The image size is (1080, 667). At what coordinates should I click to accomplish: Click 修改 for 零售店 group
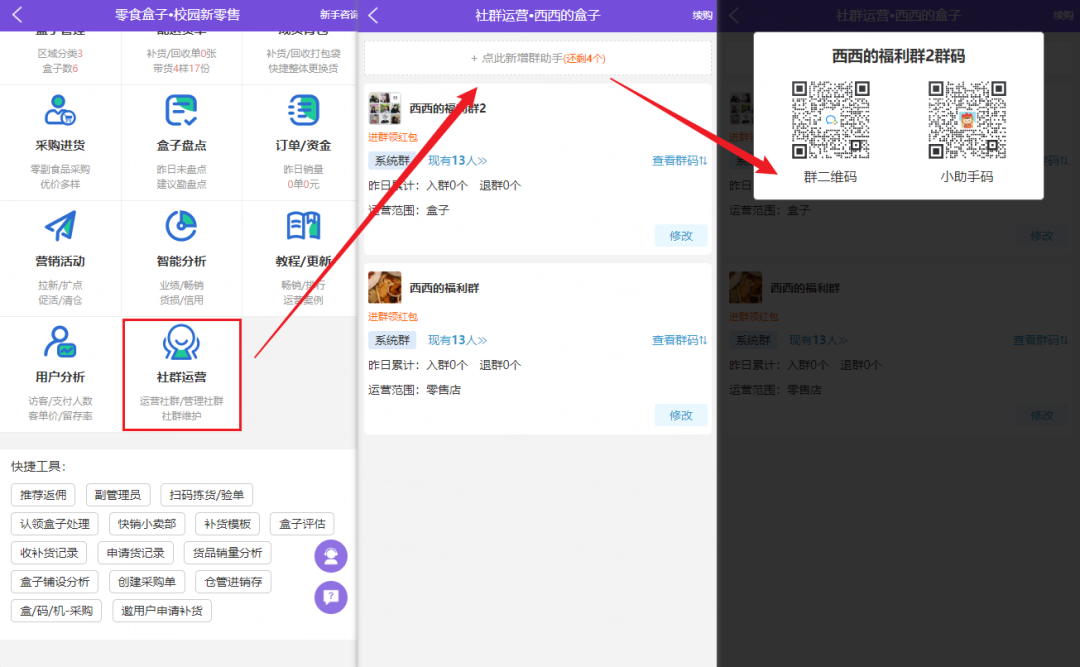pos(681,415)
